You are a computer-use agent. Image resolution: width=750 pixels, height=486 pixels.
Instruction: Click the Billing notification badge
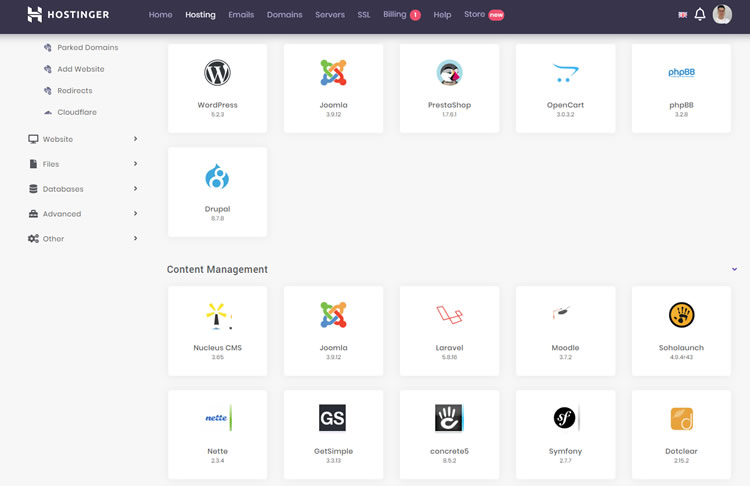(415, 15)
